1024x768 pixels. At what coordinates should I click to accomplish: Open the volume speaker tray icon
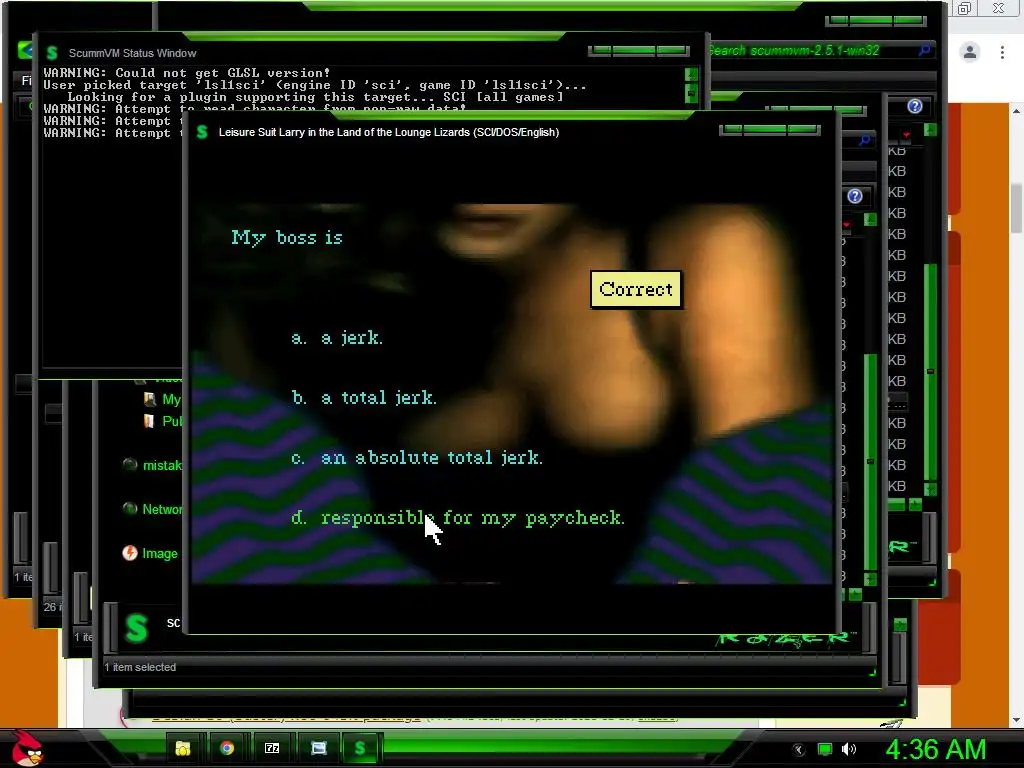(849, 750)
